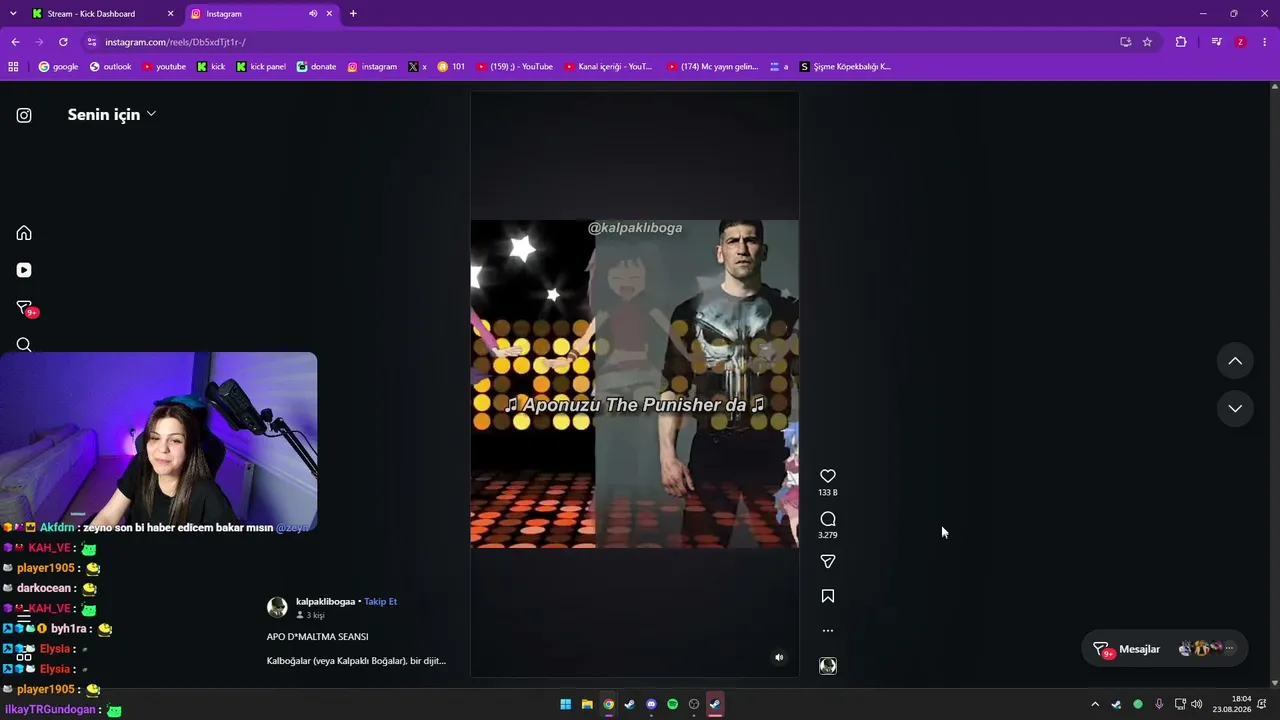Close the Instagram browser tab
The height and width of the screenshot is (720, 1280).
point(329,14)
